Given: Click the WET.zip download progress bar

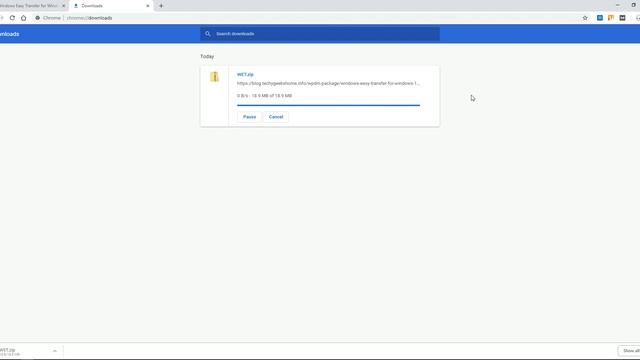Looking at the screenshot, I should pos(328,105).
